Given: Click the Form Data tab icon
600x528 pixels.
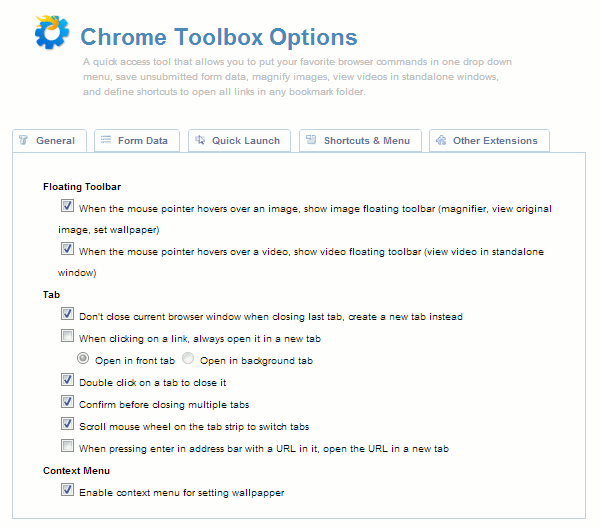Looking at the screenshot, I should pyautogui.click(x=105, y=141).
